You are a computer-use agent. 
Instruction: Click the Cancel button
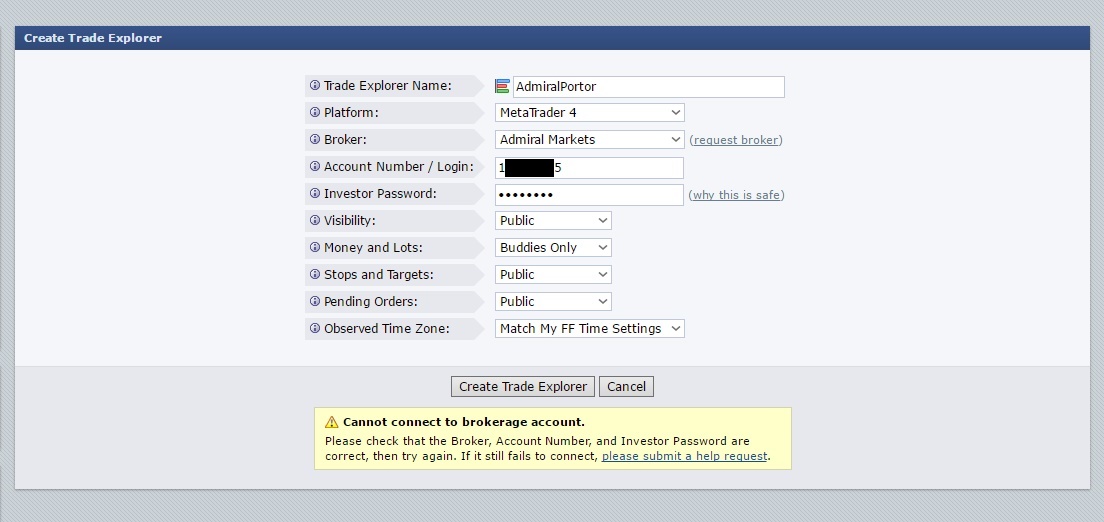[x=627, y=387]
